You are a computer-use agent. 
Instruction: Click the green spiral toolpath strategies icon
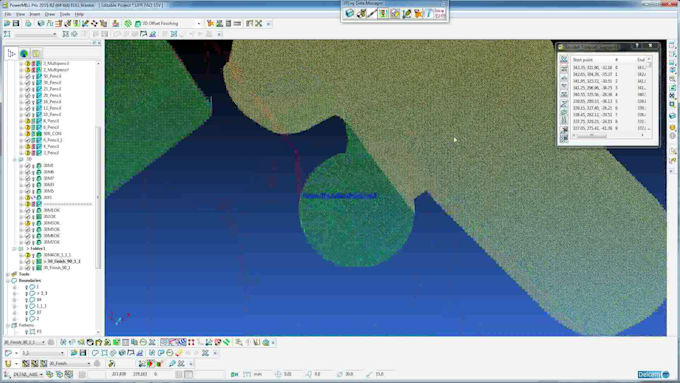(128, 23)
